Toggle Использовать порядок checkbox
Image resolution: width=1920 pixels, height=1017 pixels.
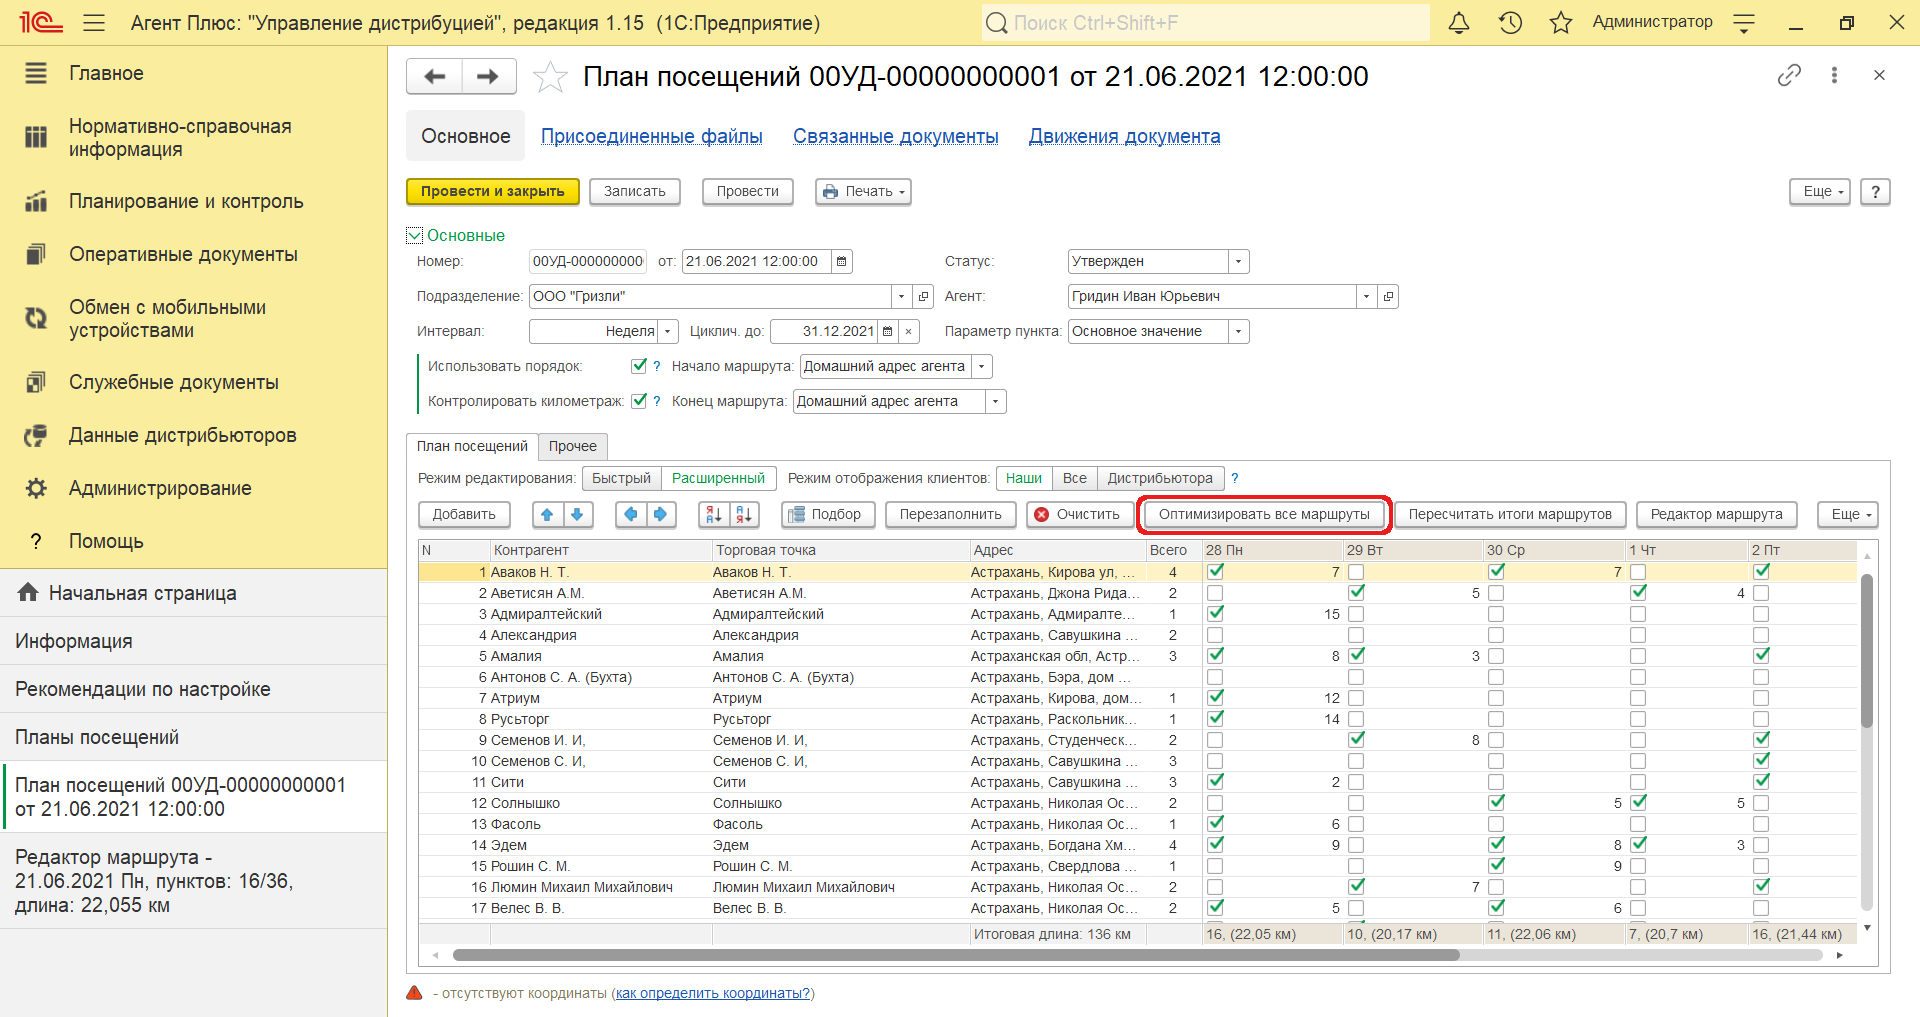pos(639,366)
